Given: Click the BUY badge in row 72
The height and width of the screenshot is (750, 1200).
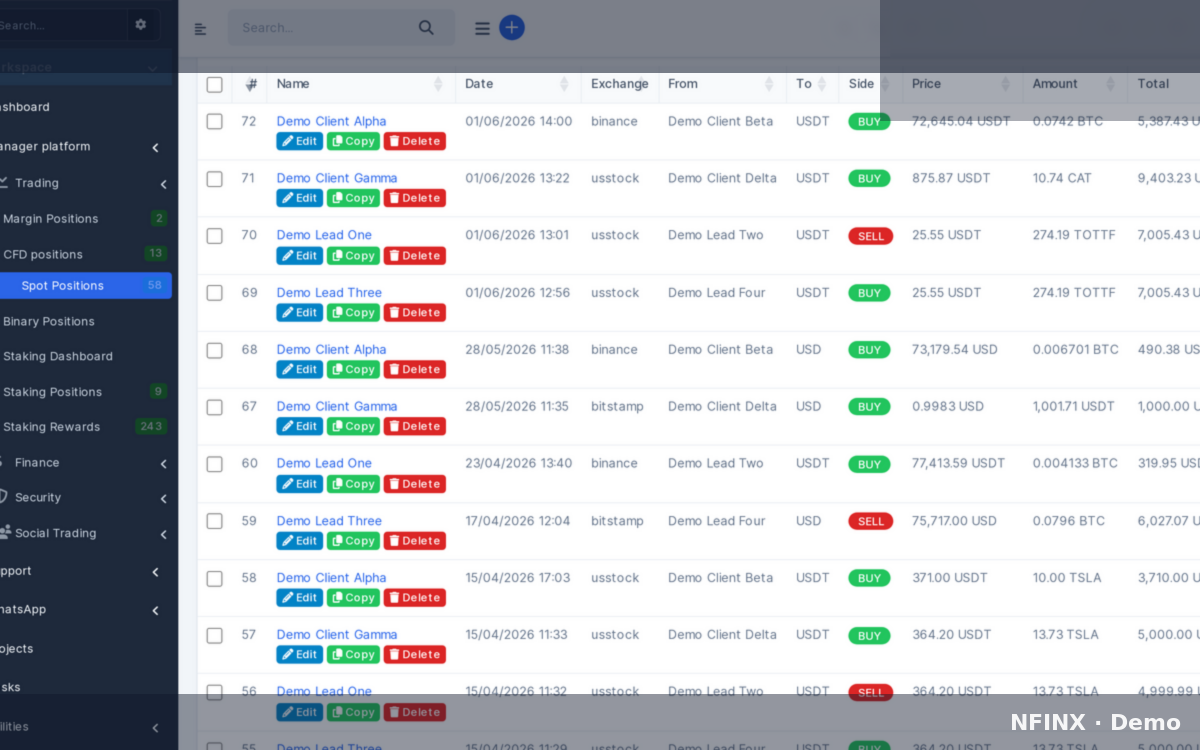Looking at the screenshot, I should pos(869,122).
